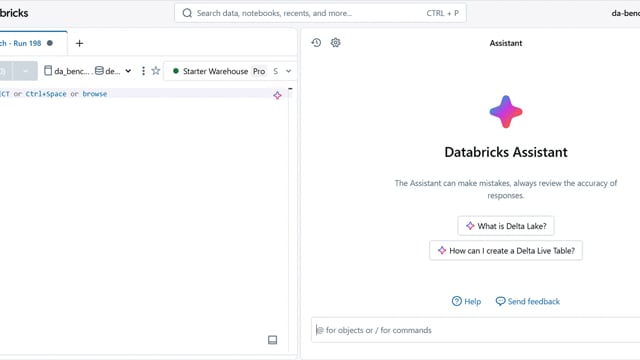Viewport: 640px width, 360px height.
Task: Click the Pro badge on warehouse
Action: pos(259,71)
